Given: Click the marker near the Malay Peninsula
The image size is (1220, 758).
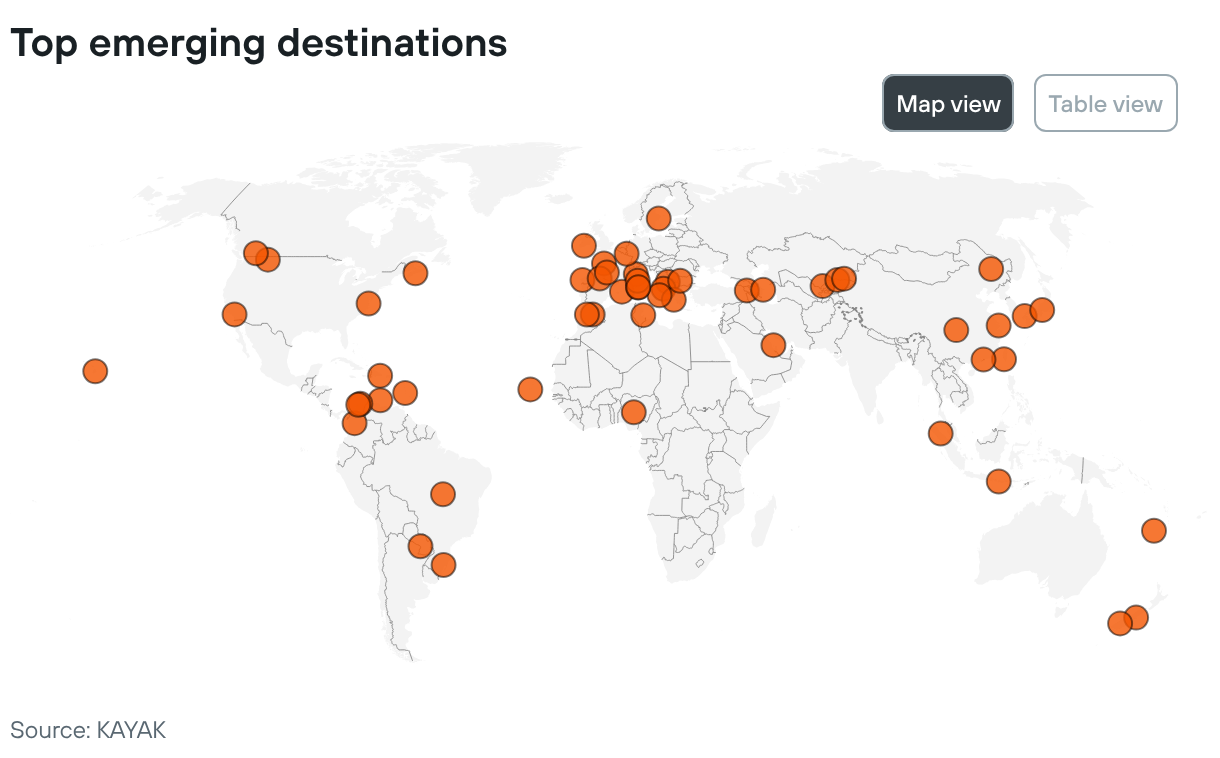Looking at the screenshot, I should pyautogui.click(x=940, y=433).
